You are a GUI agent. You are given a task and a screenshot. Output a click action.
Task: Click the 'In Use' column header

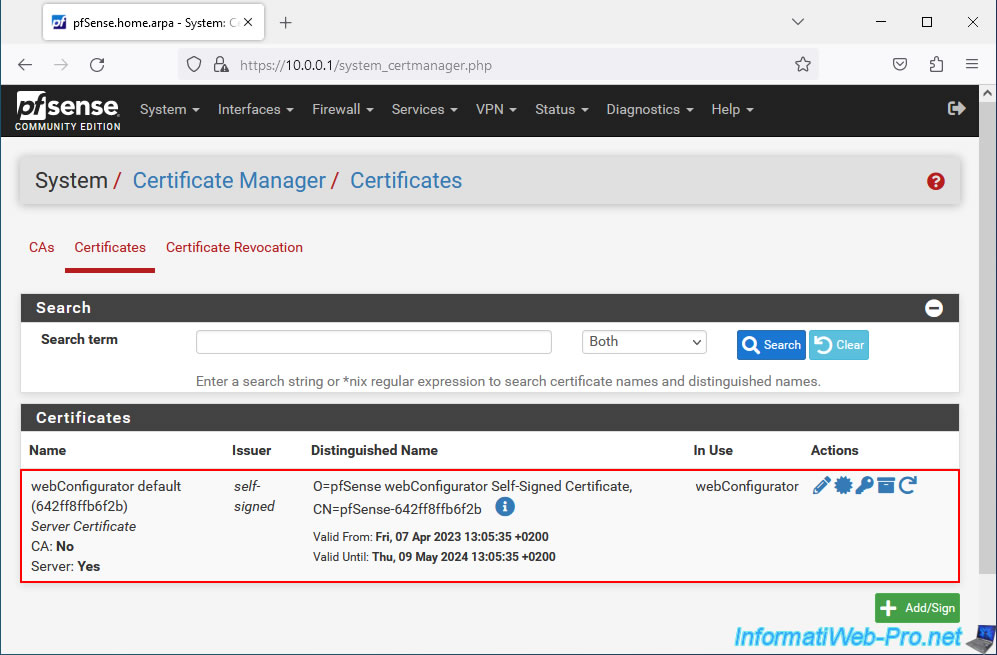pos(713,450)
